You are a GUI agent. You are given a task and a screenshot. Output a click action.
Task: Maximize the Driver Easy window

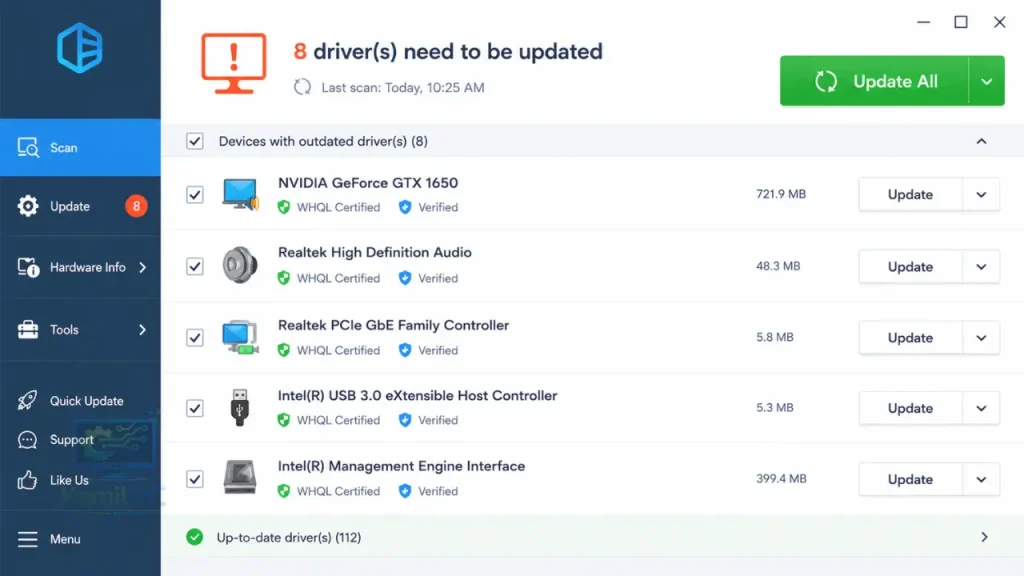pyautogui.click(x=961, y=22)
